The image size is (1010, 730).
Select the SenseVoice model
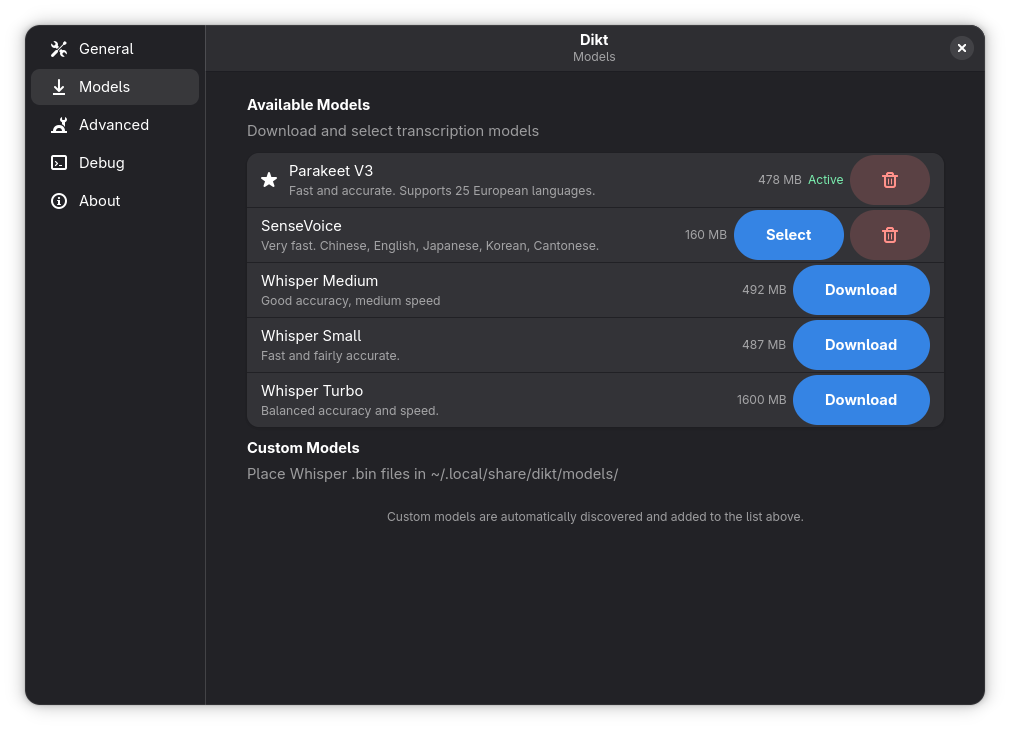788,235
